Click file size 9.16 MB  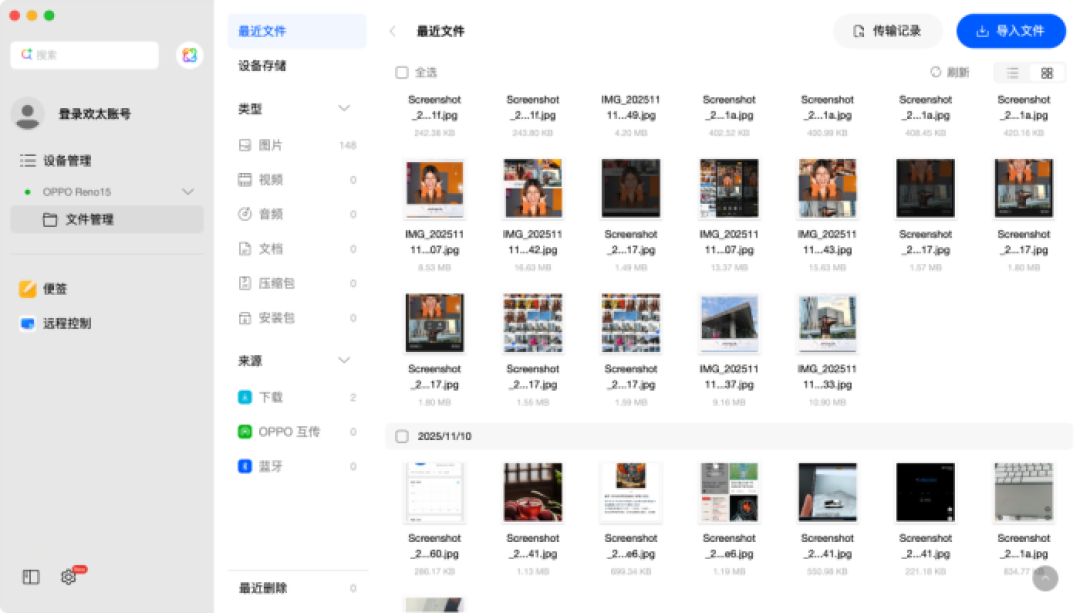tap(729, 402)
